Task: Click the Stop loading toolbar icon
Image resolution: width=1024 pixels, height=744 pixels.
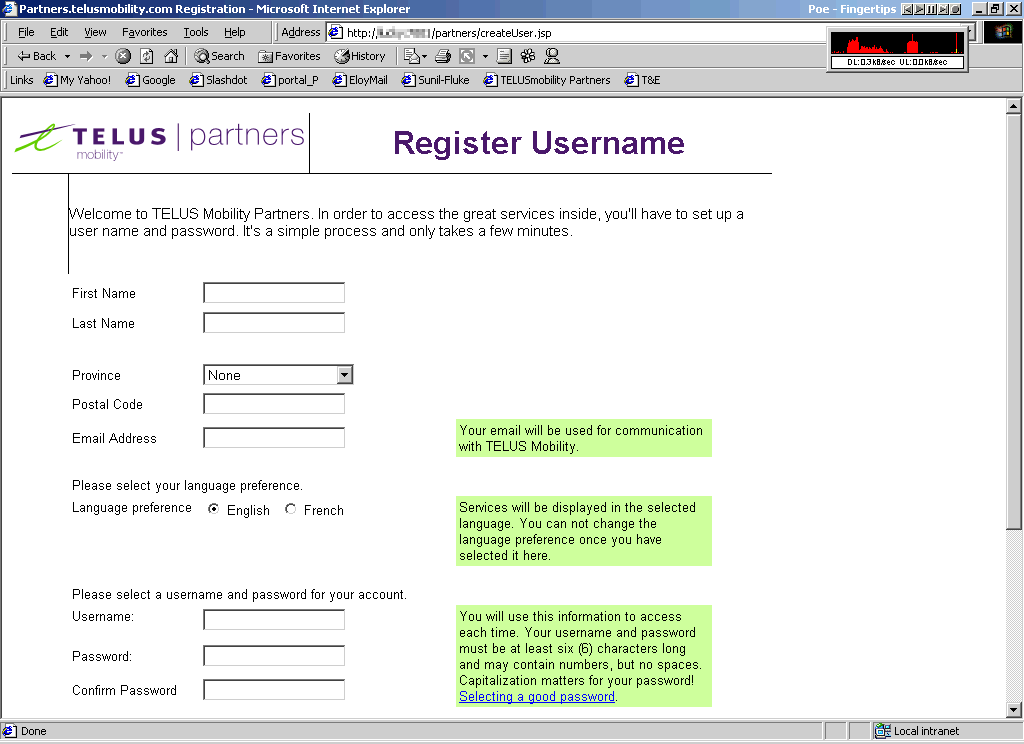Action: click(x=123, y=56)
